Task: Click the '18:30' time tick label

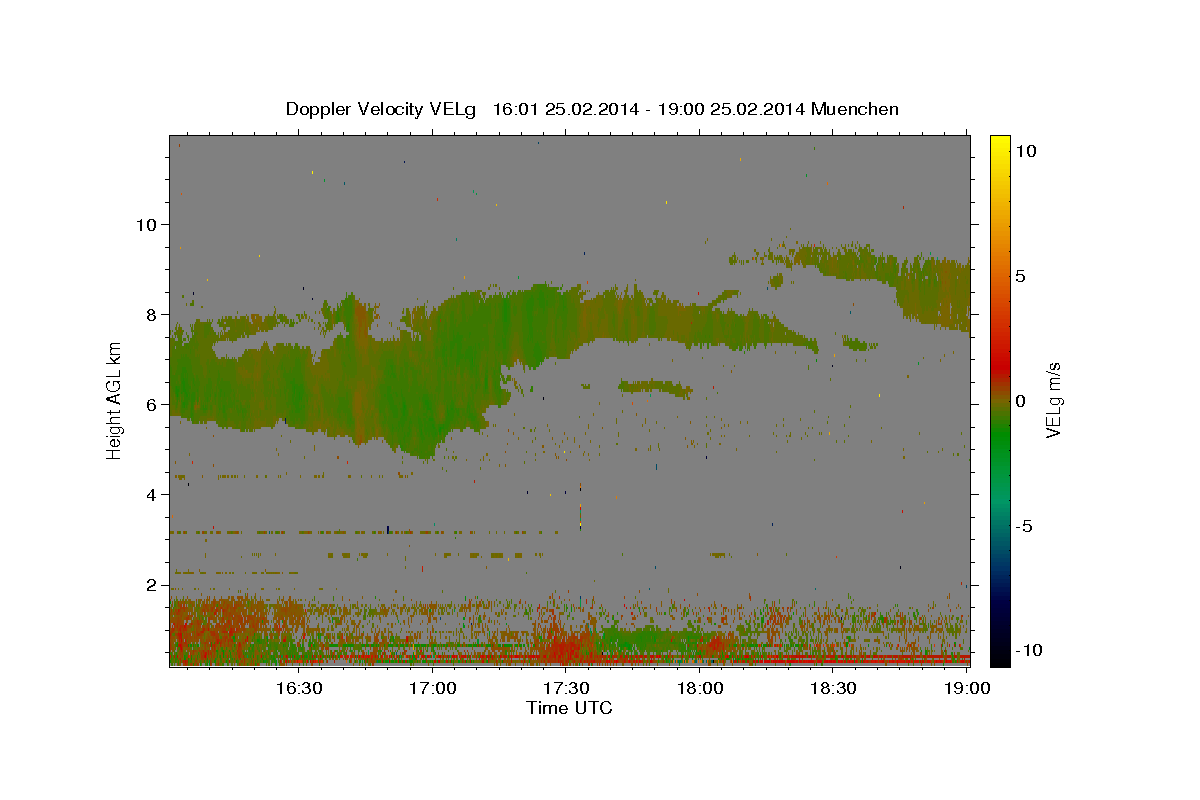Action: 833,688
